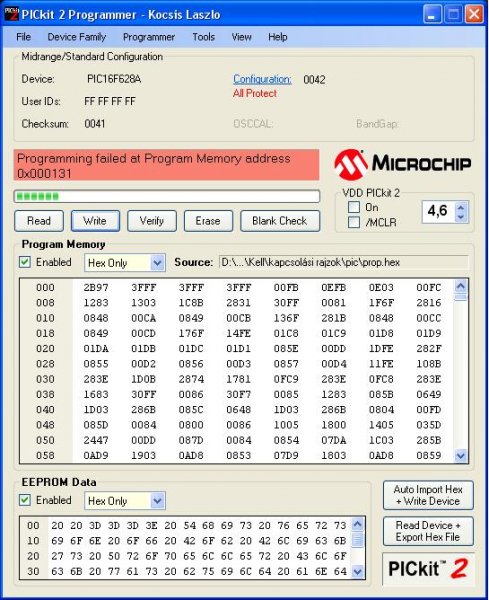This screenshot has width=489, height=600.
Task: Click EEPROM byte 54 in row 00
Action: (189, 526)
